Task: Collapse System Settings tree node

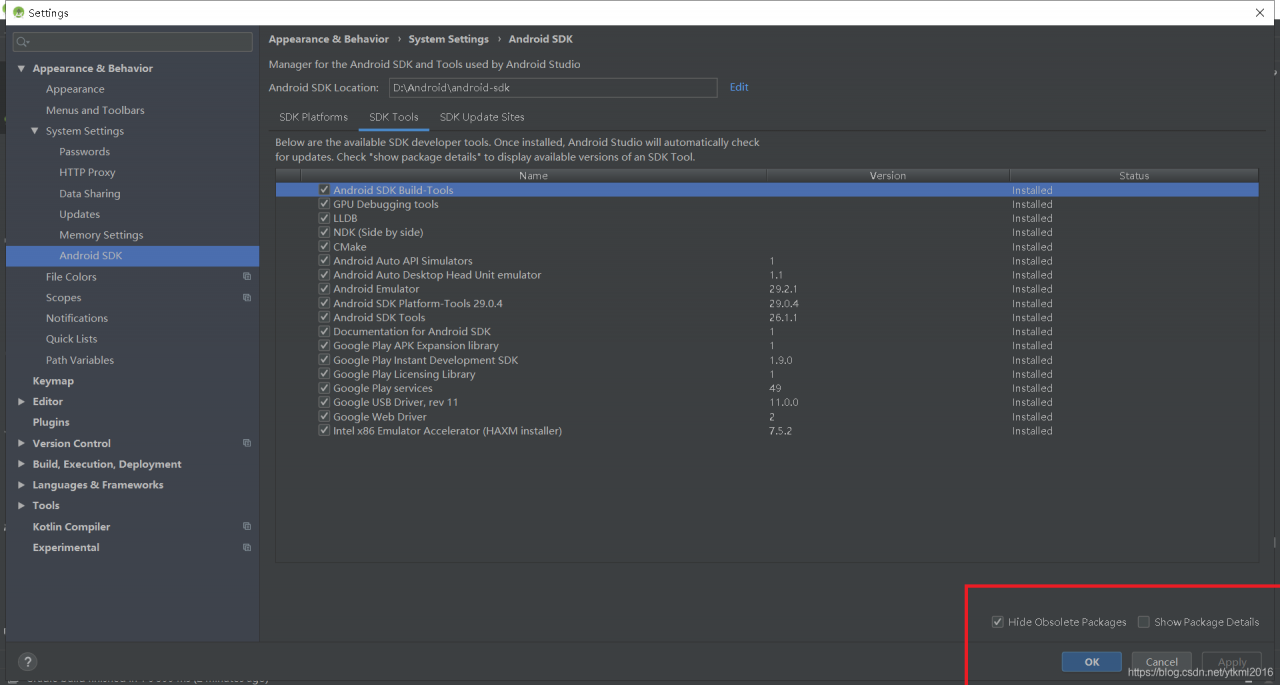Action: click(x=35, y=131)
